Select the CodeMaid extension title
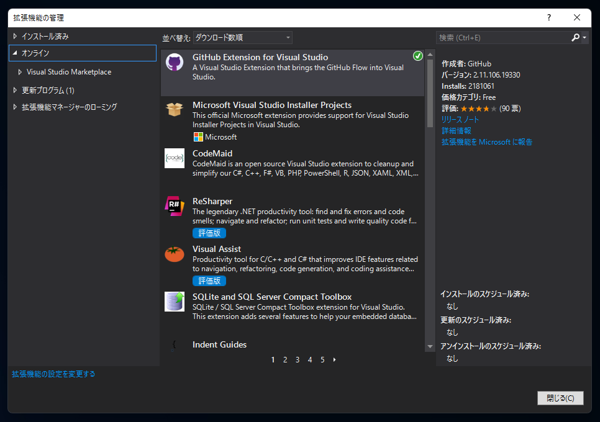The width and height of the screenshot is (600, 422). tap(212, 153)
